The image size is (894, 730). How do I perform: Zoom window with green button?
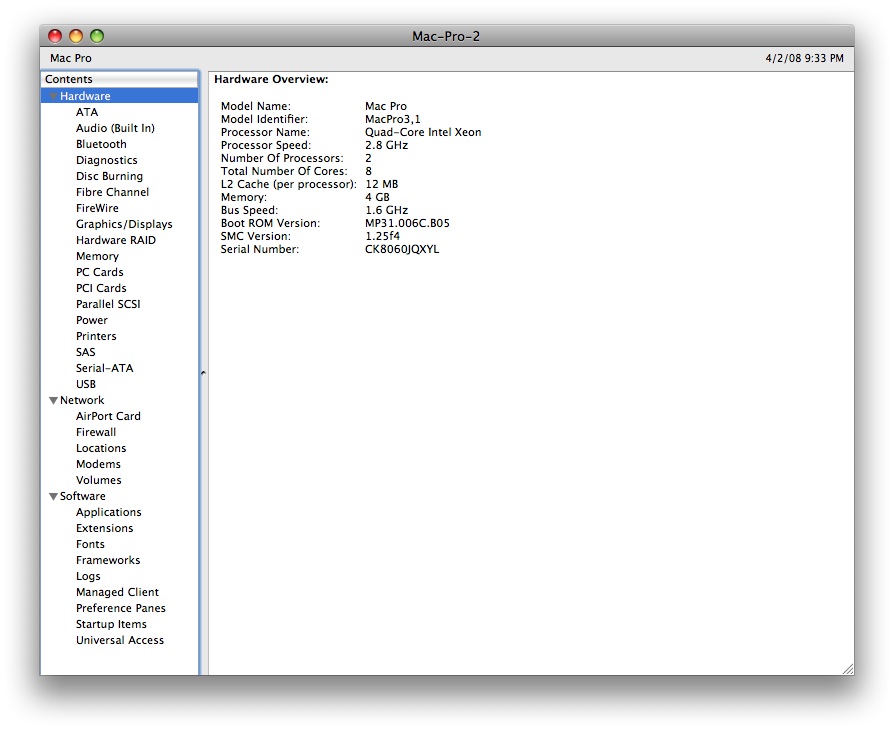97,36
